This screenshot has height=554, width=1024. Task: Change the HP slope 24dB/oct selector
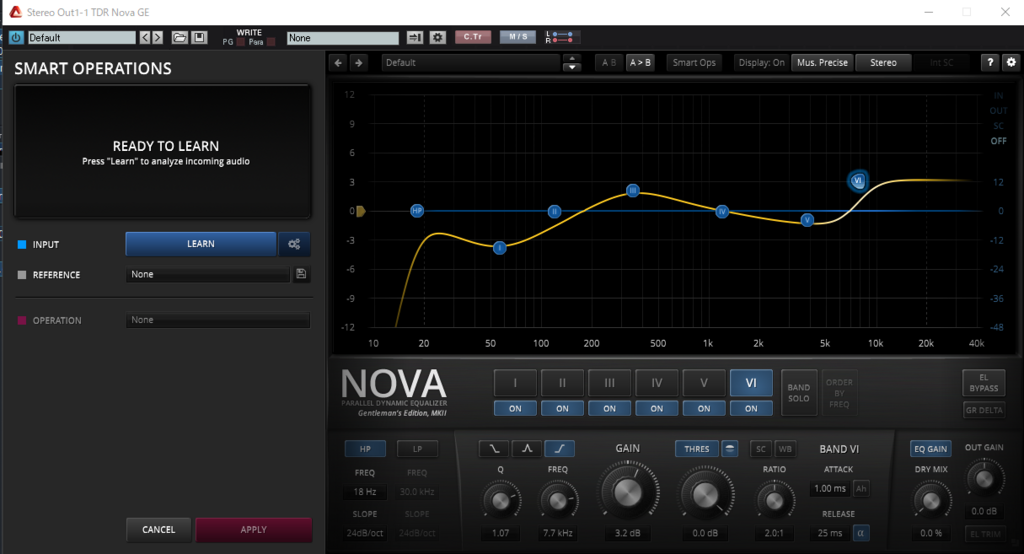click(365, 533)
